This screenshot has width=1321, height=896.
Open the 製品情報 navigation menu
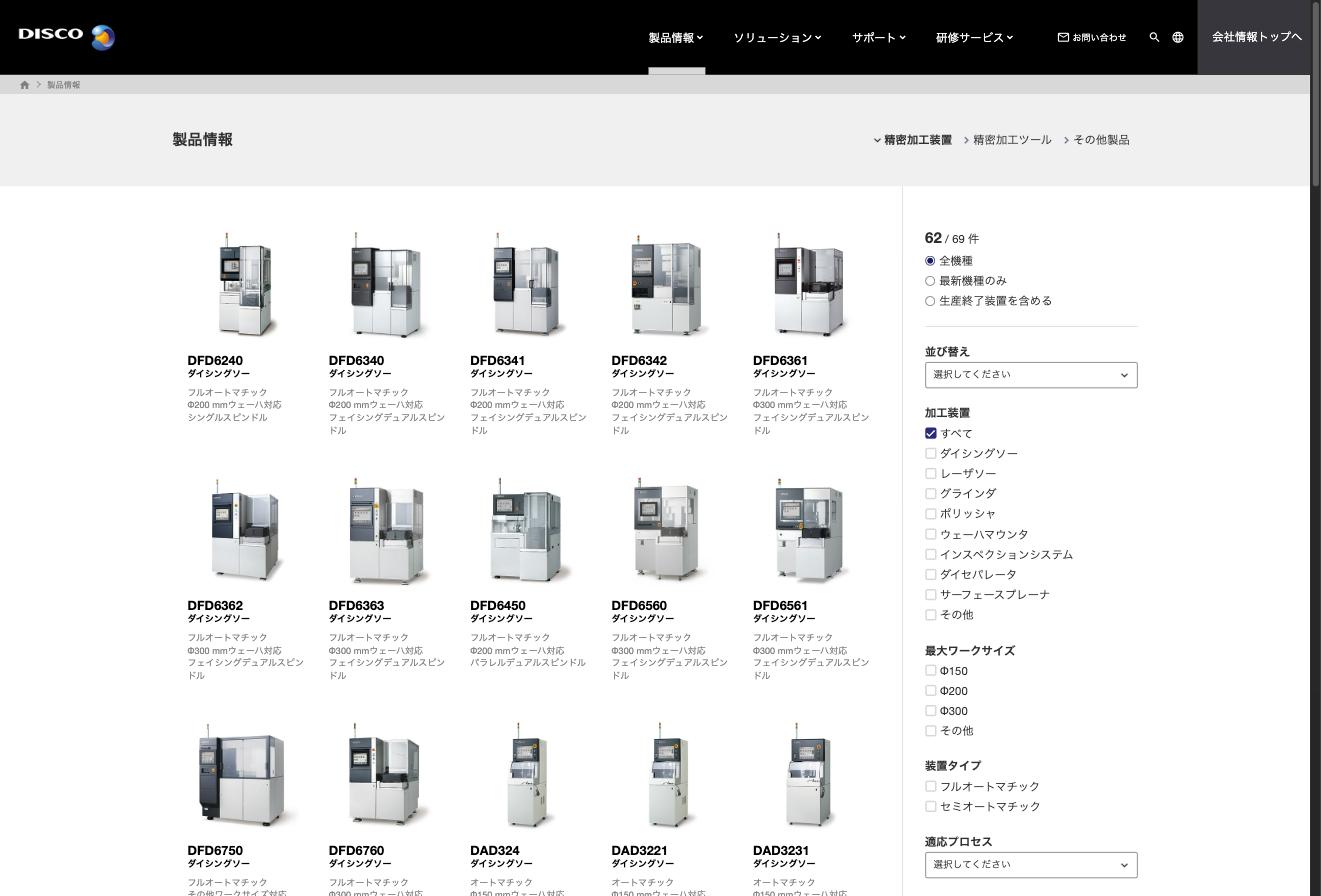pos(676,37)
